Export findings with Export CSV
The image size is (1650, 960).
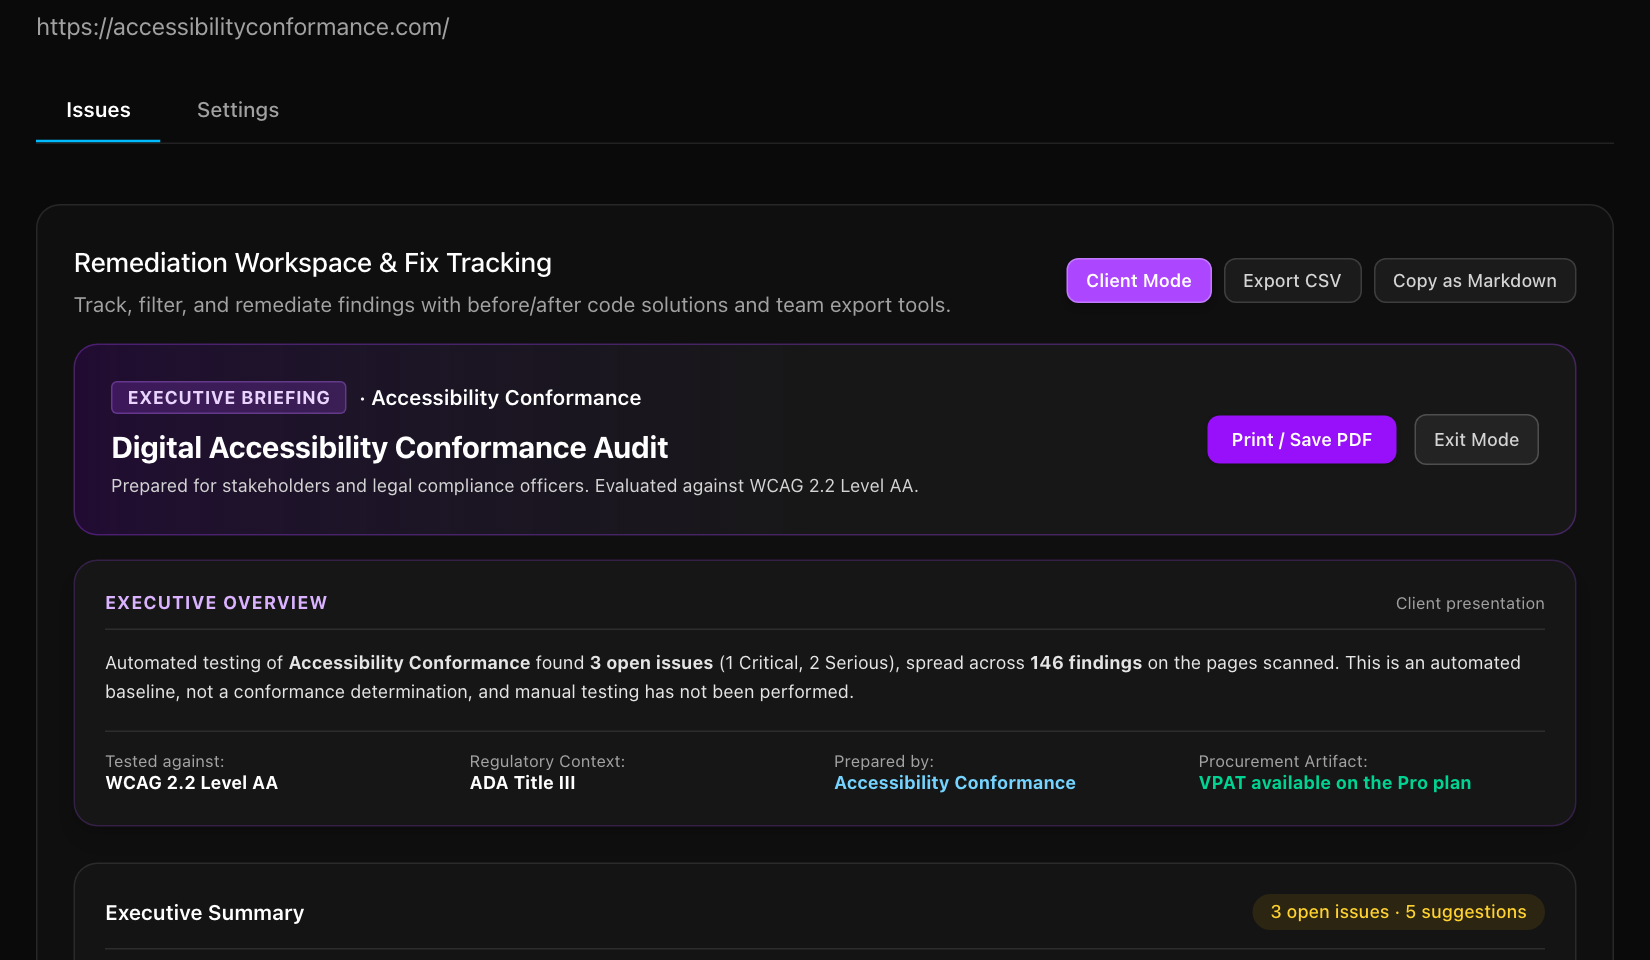click(x=1292, y=281)
